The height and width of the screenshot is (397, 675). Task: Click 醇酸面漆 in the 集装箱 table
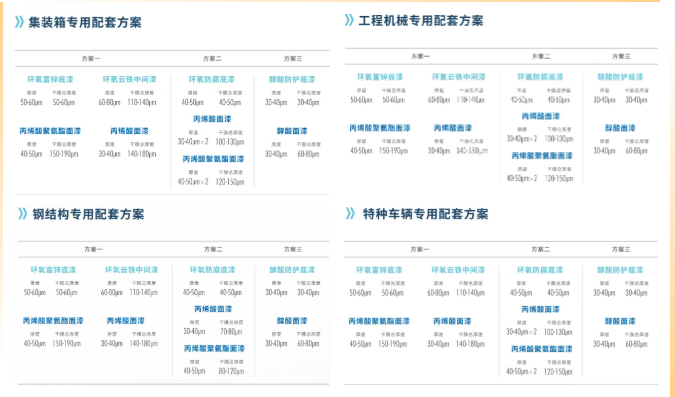[292, 131]
